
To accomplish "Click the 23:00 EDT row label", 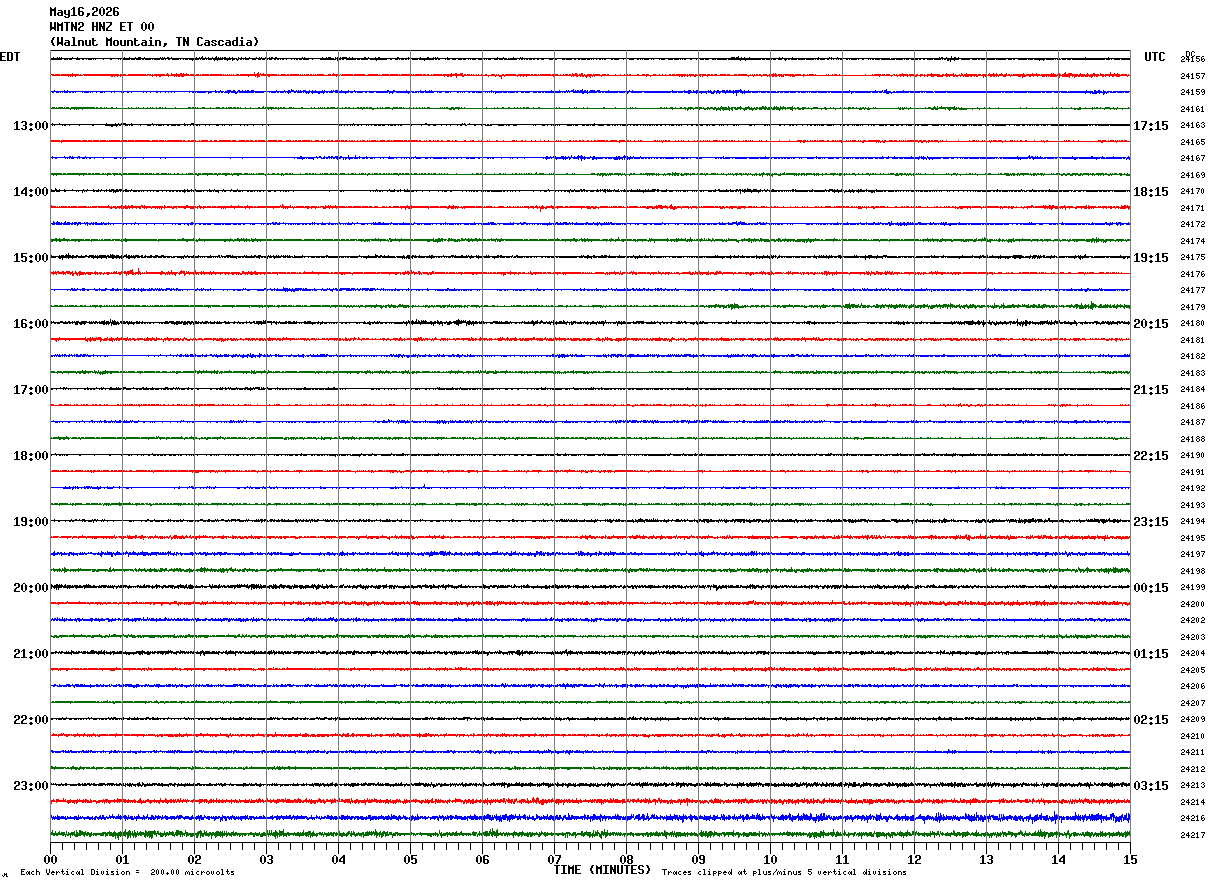I will point(30,786).
